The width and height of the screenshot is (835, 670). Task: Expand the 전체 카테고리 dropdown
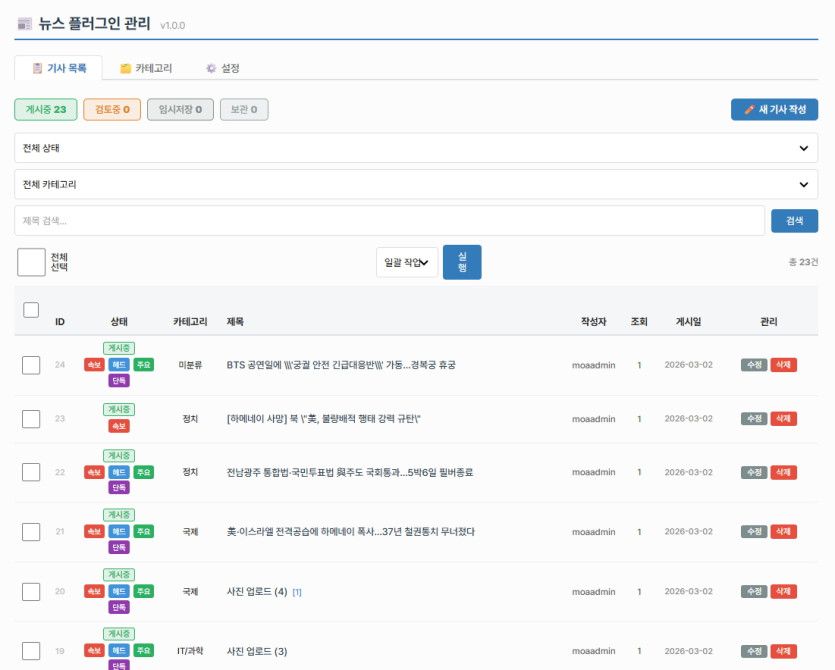[416, 185]
